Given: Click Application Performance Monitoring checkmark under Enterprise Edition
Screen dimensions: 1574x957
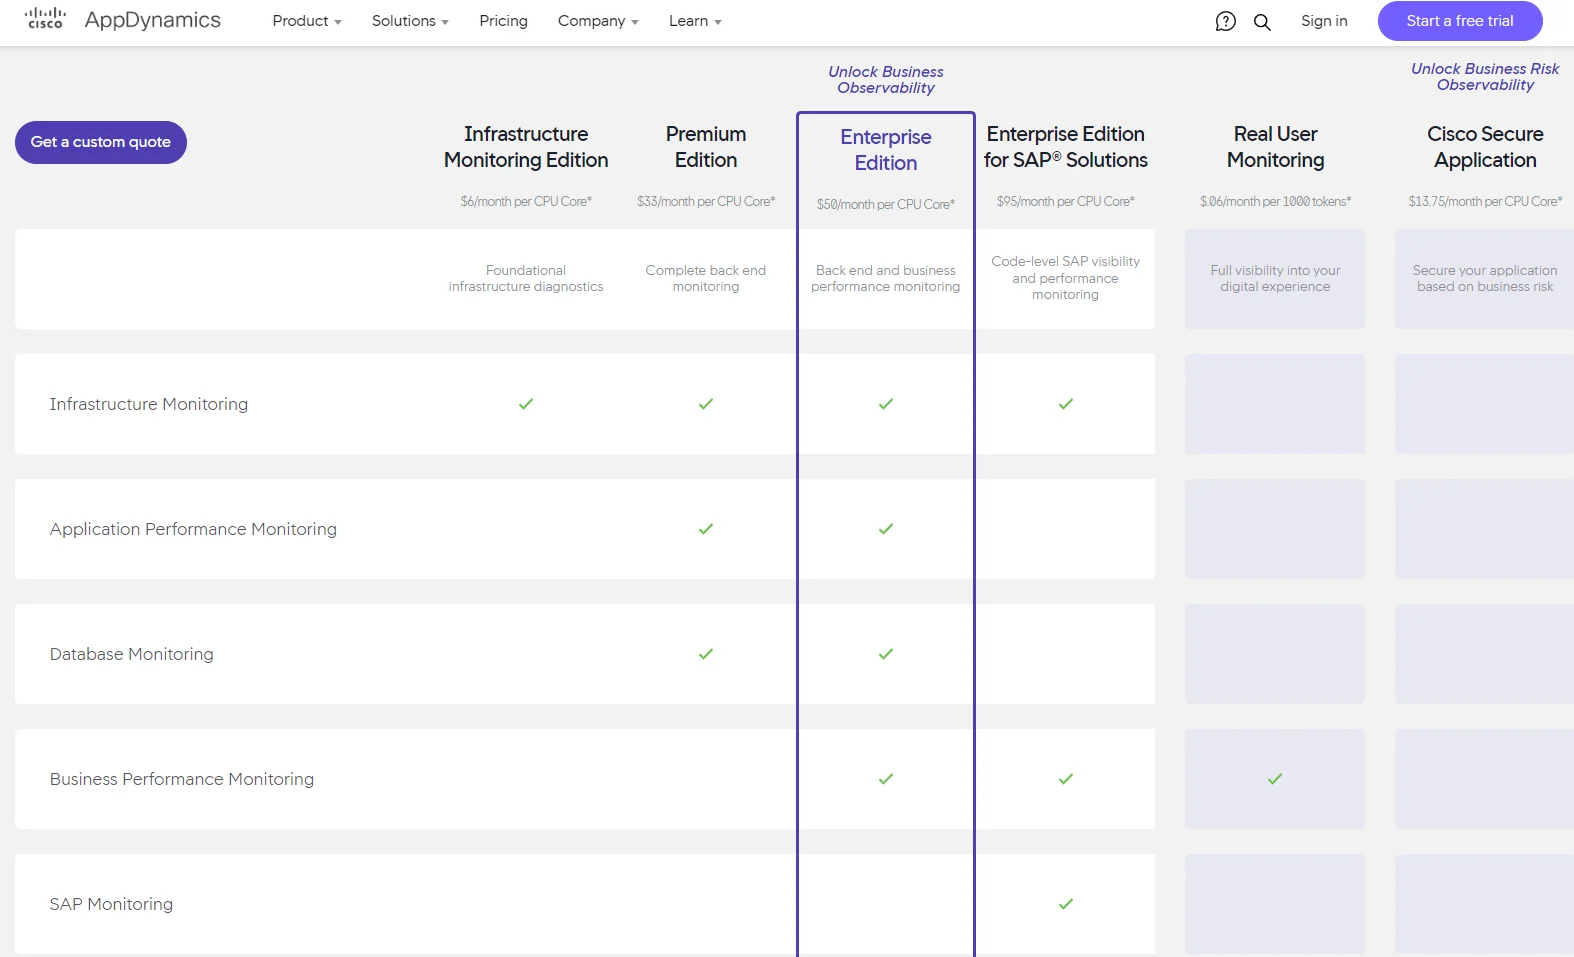Looking at the screenshot, I should (886, 529).
